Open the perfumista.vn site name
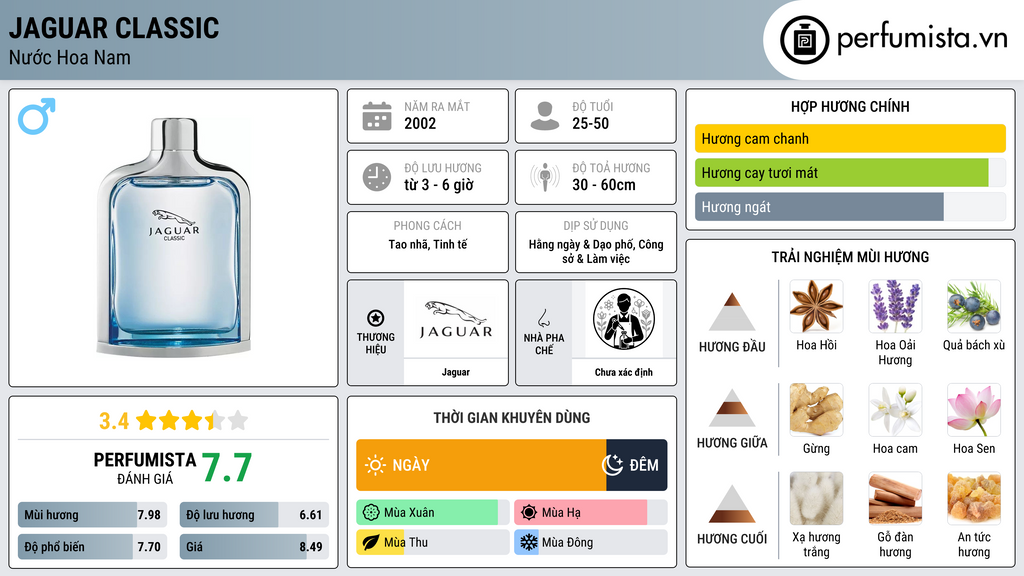This screenshot has height=576, width=1024. point(922,39)
